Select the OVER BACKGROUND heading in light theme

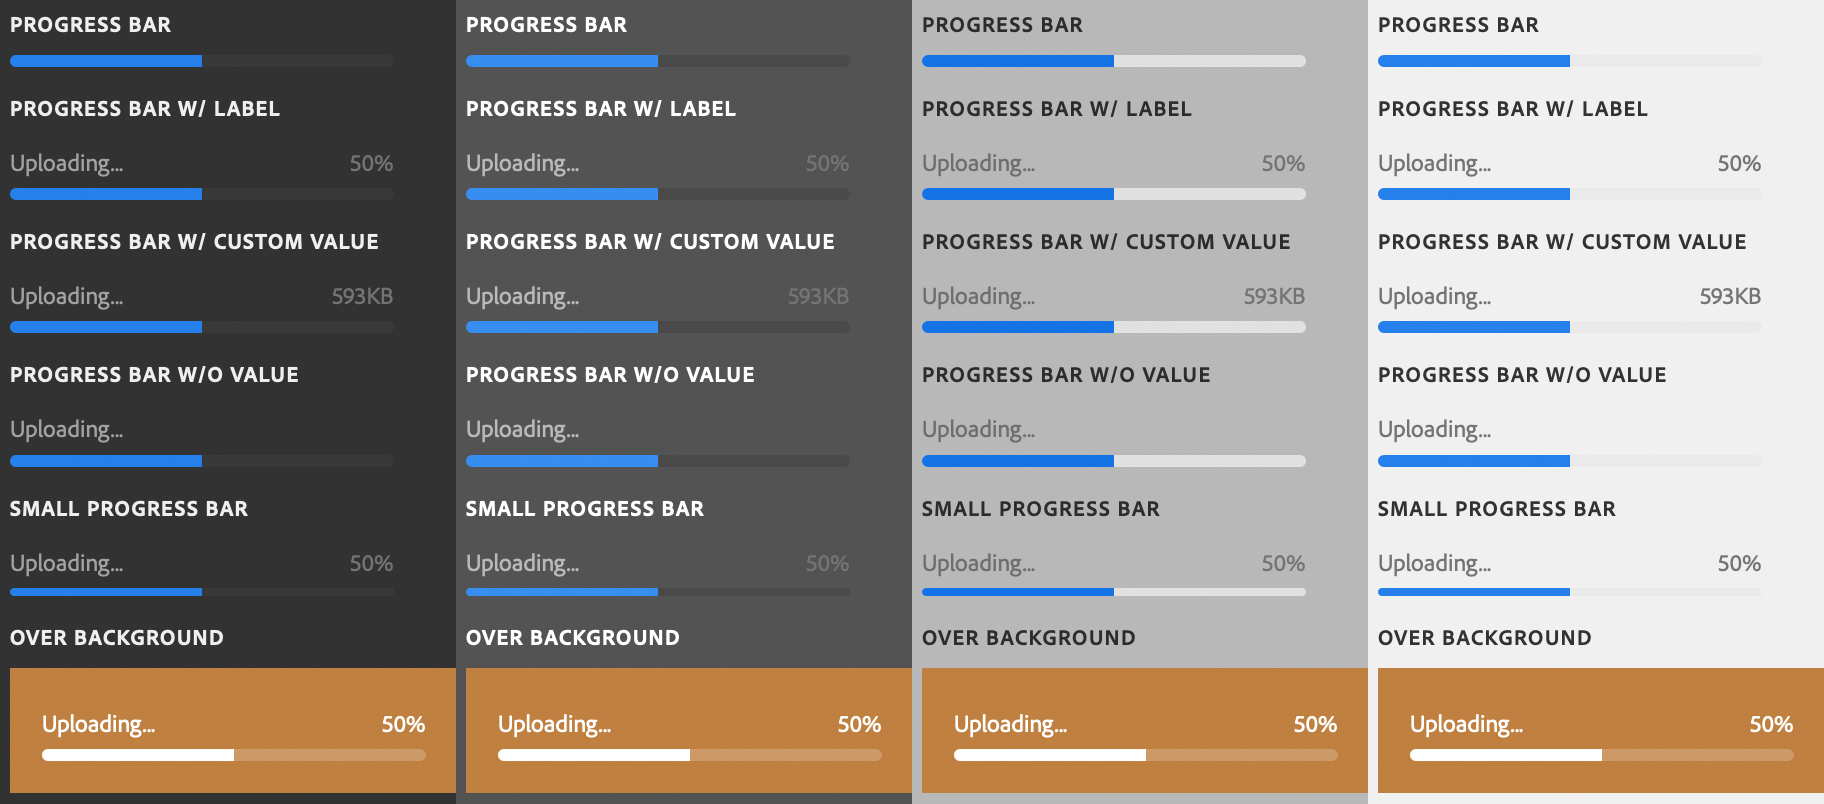coord(1027,637)
